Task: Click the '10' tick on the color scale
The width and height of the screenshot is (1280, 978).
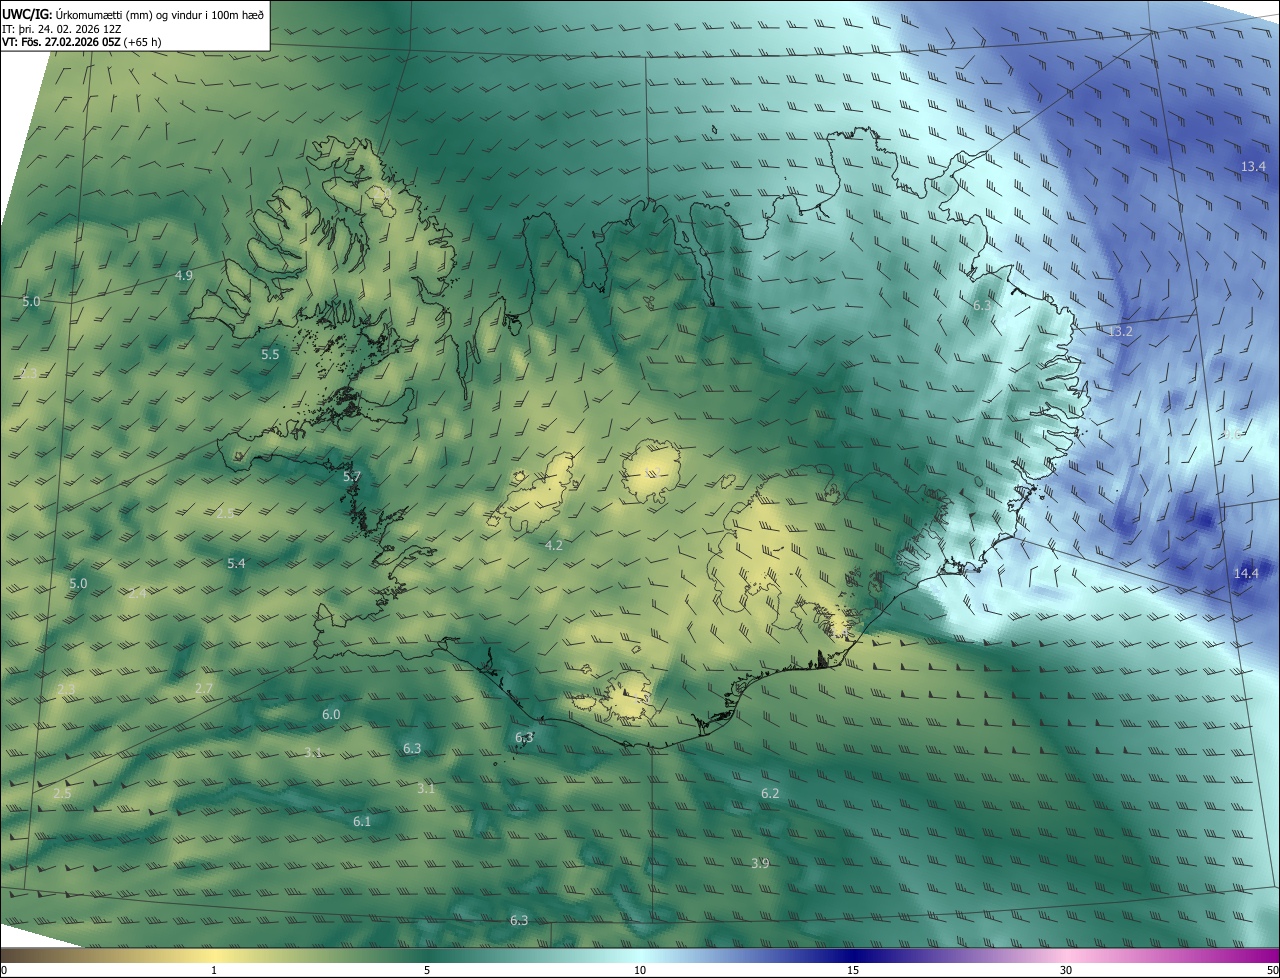Action: coord(640,970)
